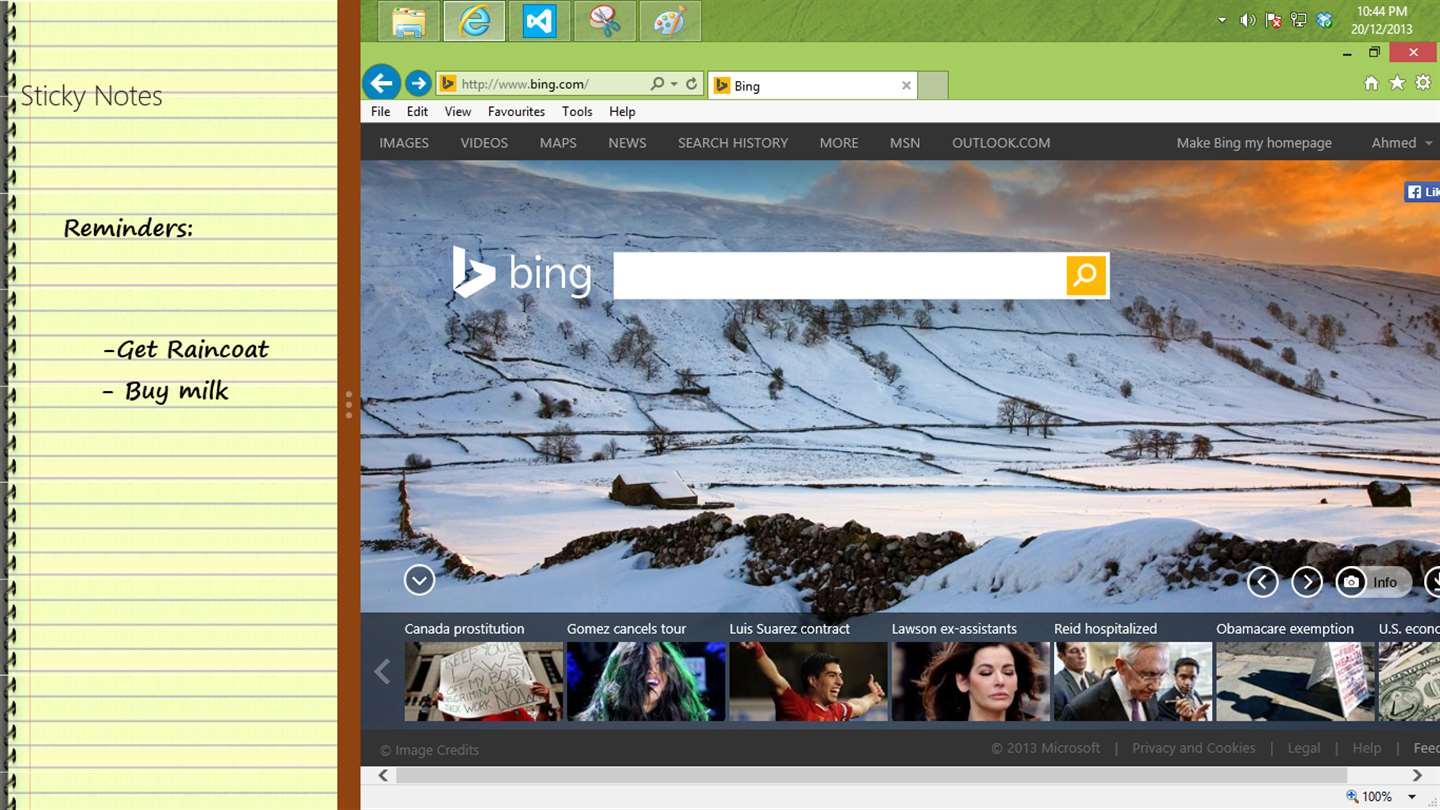
Task: Open Canada prostitution news thumbnail
Action: click(x=484, y=681)
